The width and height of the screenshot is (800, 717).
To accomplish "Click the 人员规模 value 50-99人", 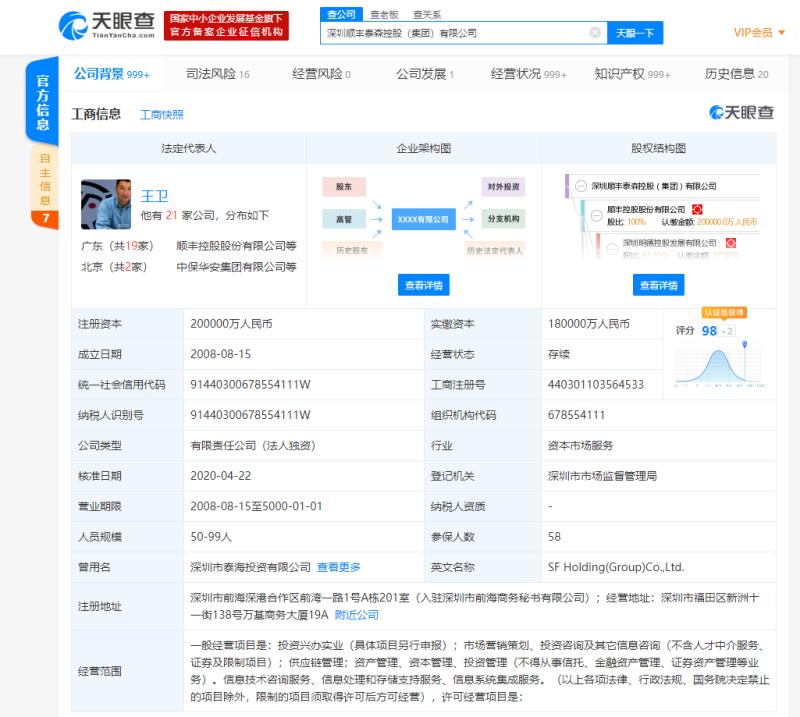I will pos(211,536).
